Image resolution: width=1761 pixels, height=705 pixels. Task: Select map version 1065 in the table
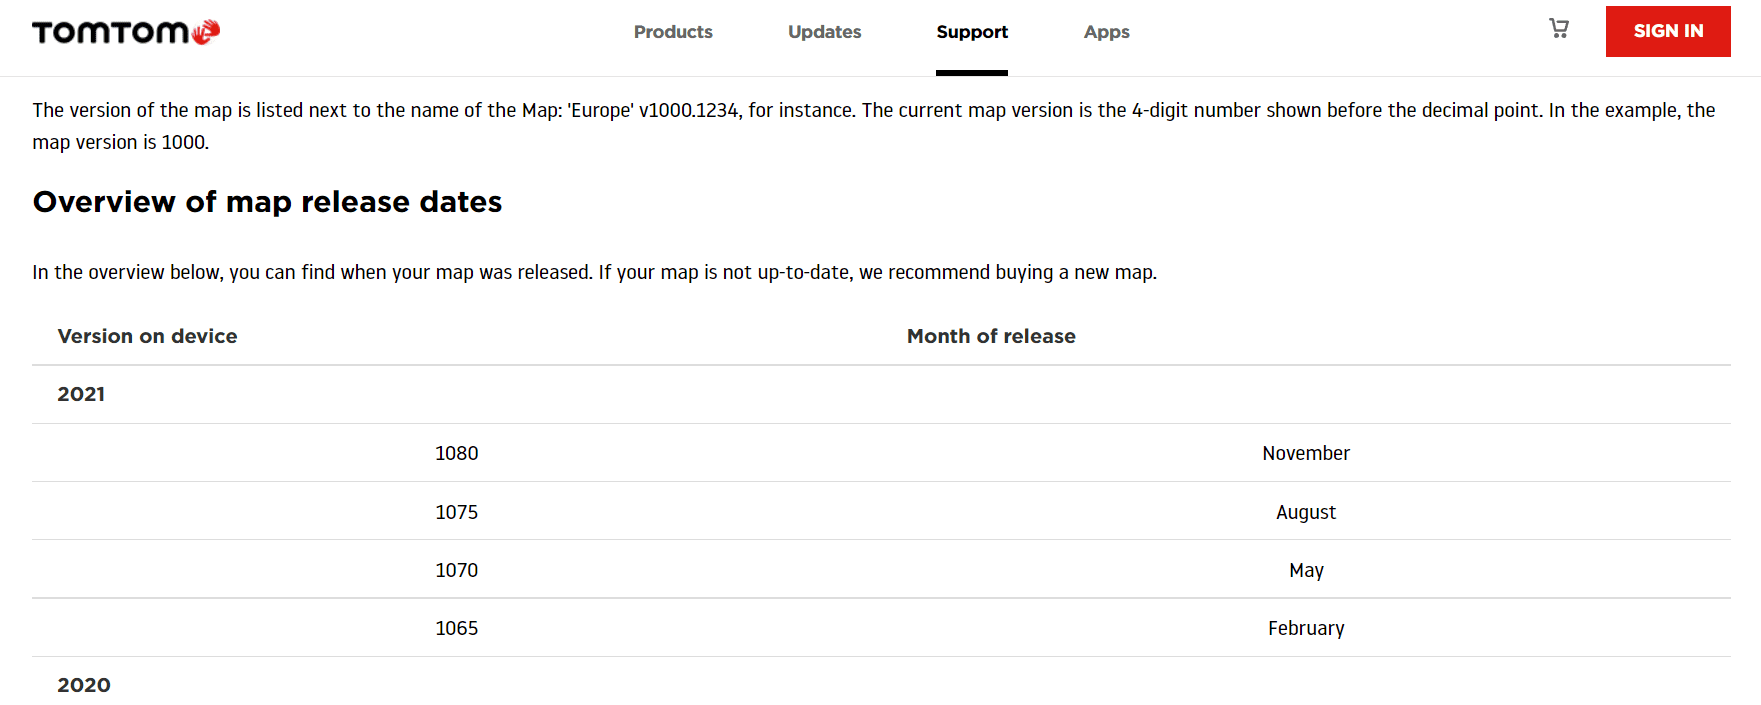(x=456, y=628)
